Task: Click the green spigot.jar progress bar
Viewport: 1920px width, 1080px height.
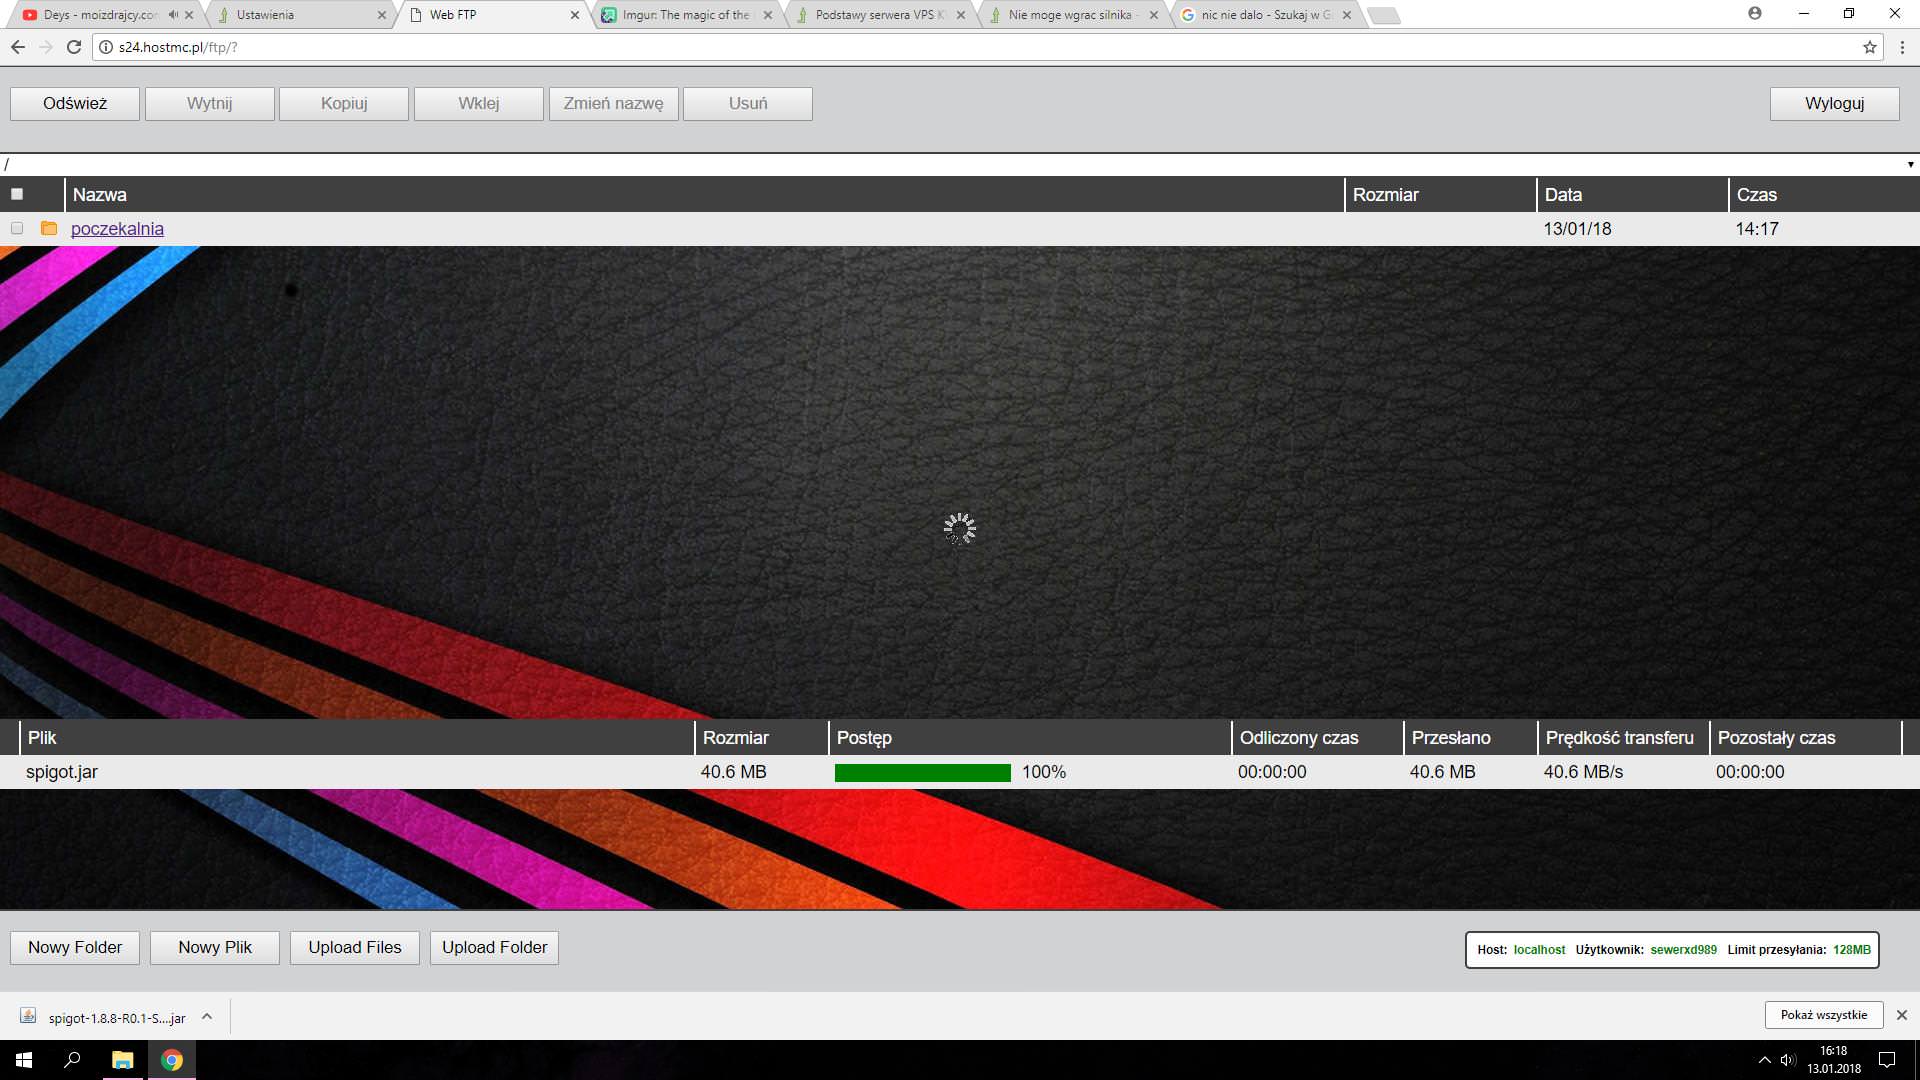Action: pos(922,772)
